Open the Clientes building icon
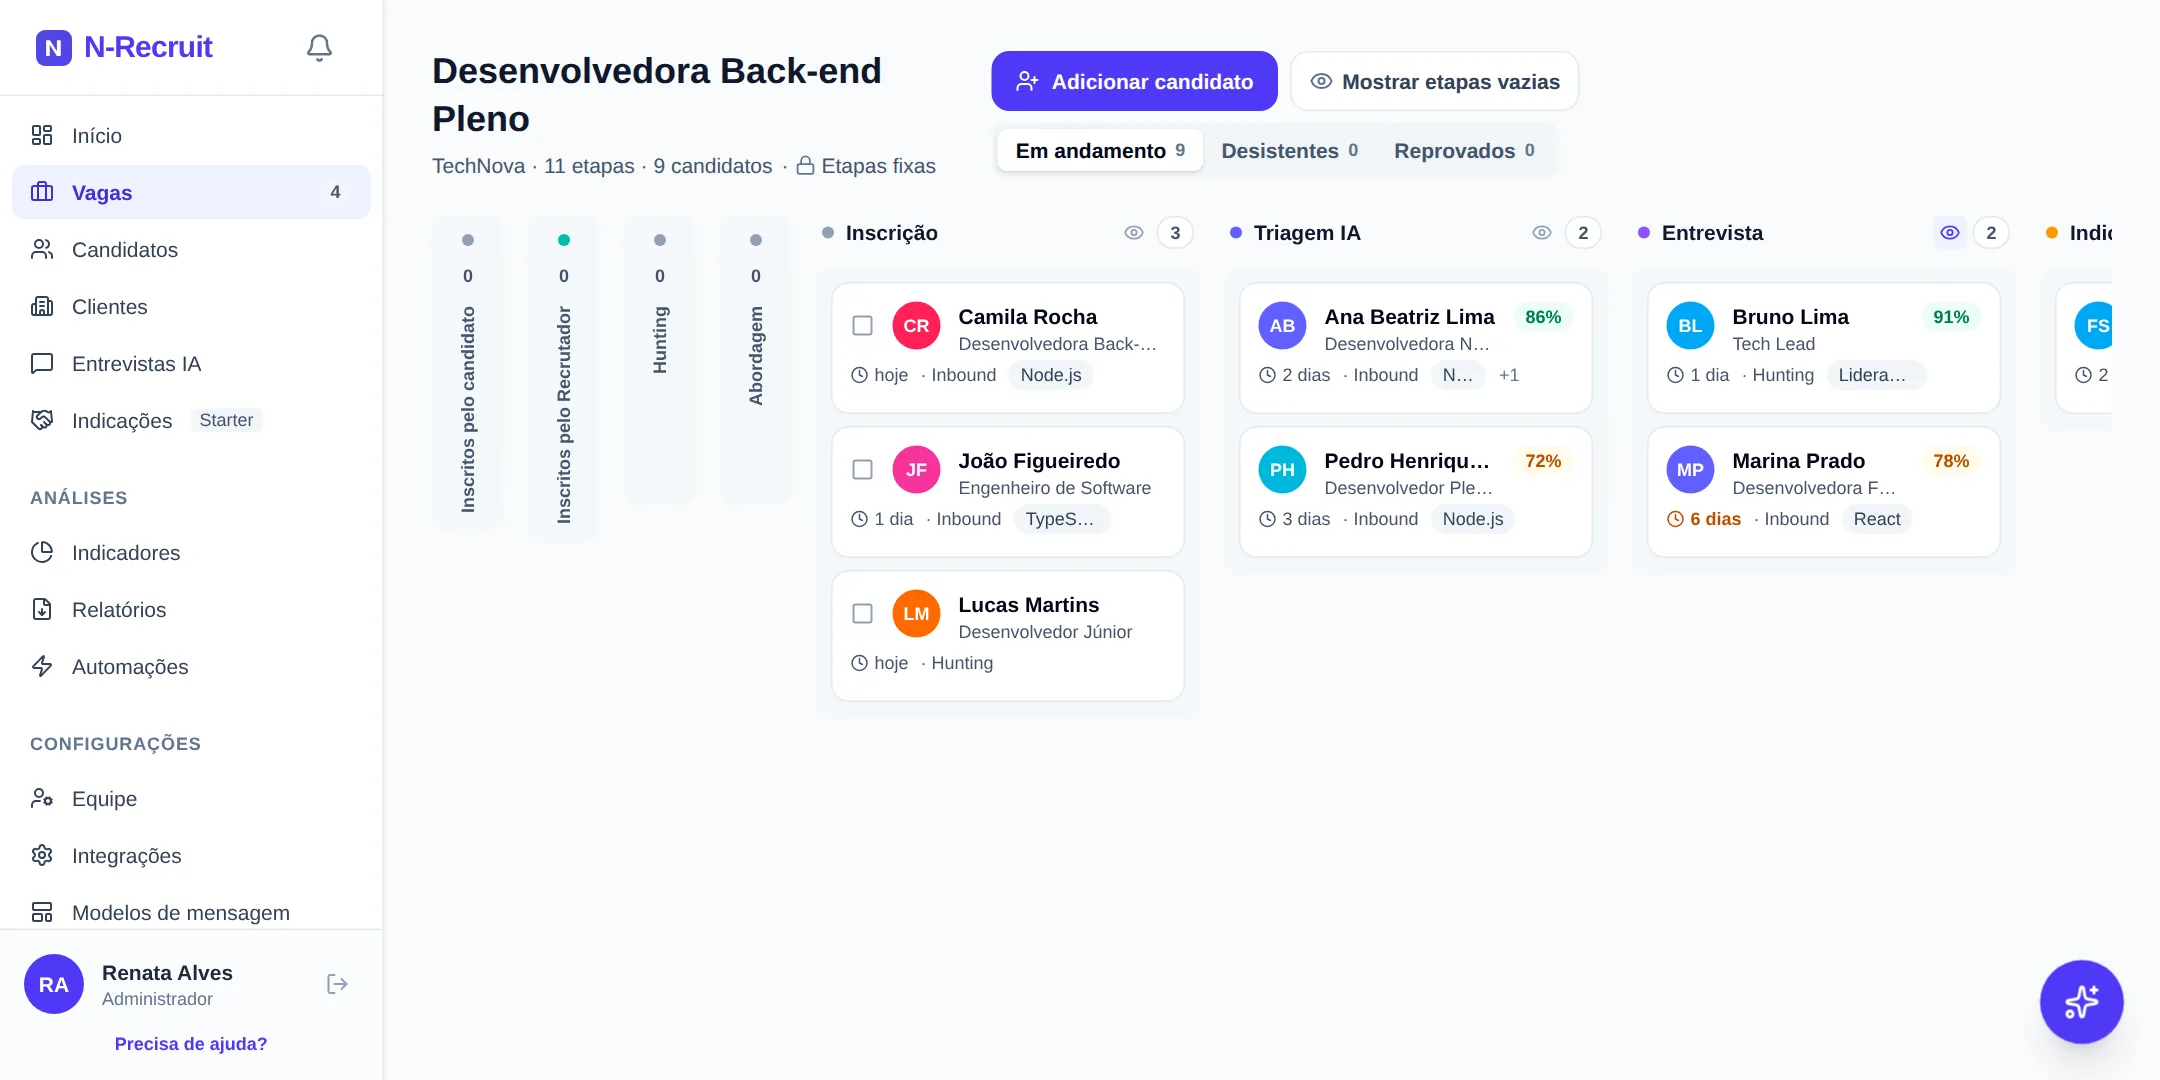 42,306
